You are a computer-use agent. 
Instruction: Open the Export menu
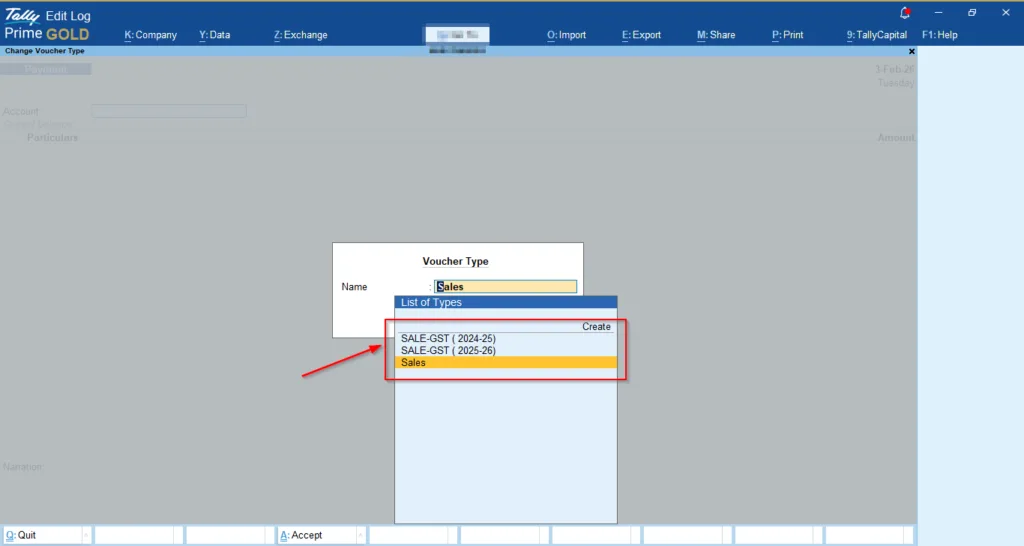(641, 35)
